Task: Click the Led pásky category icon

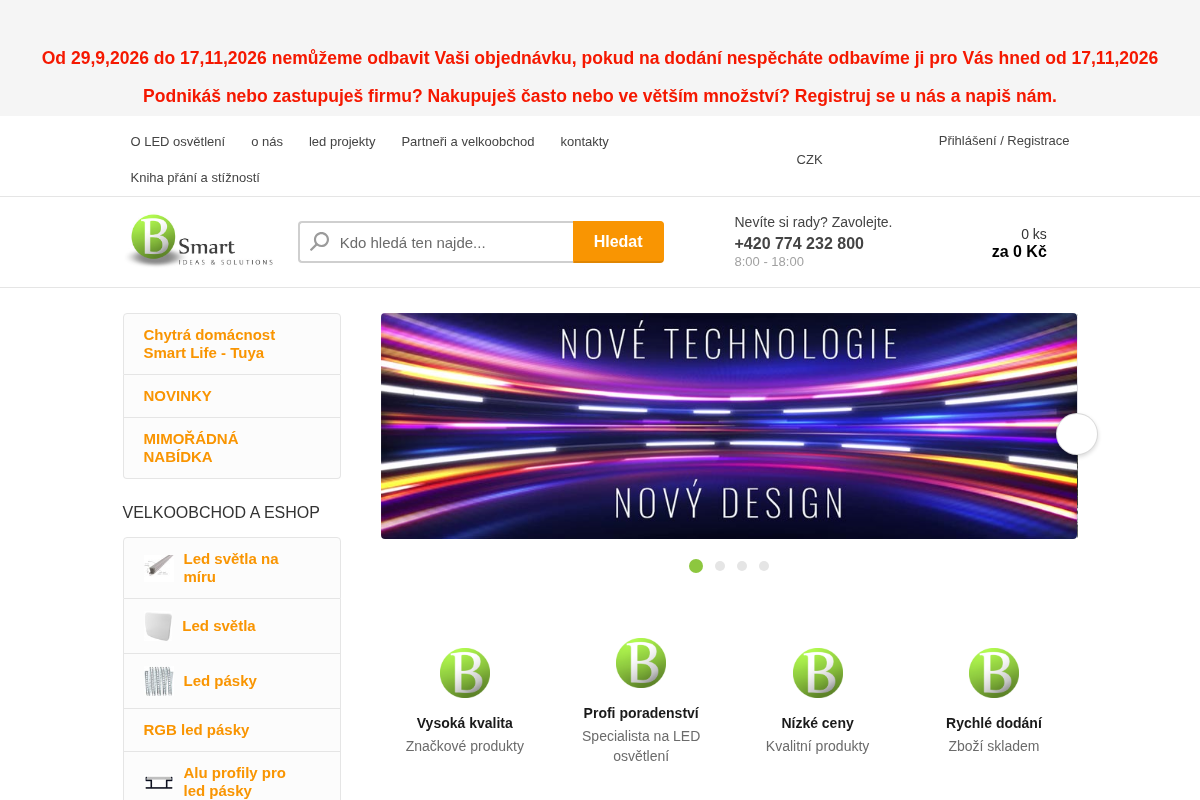Action: [159, 681]
